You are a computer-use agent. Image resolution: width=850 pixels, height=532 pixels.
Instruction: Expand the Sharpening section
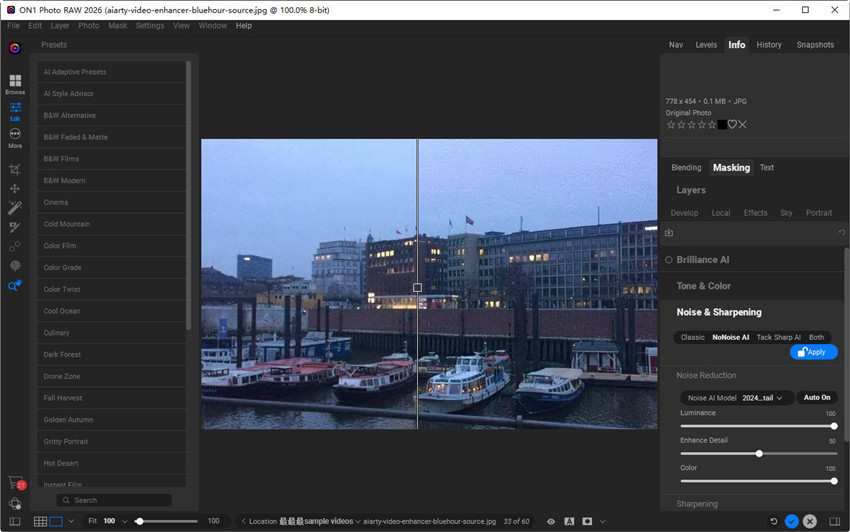(697, 504)
